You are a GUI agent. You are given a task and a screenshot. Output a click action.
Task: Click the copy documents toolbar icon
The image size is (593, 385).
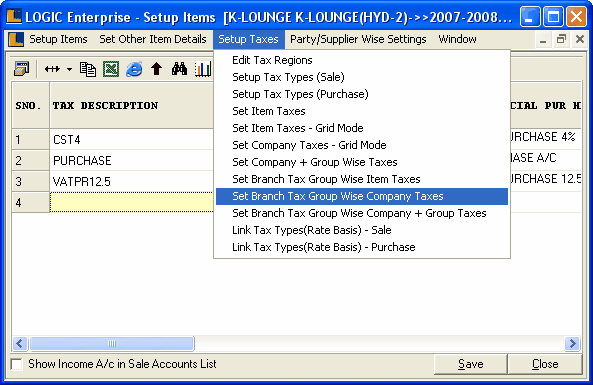click(88, 69)
